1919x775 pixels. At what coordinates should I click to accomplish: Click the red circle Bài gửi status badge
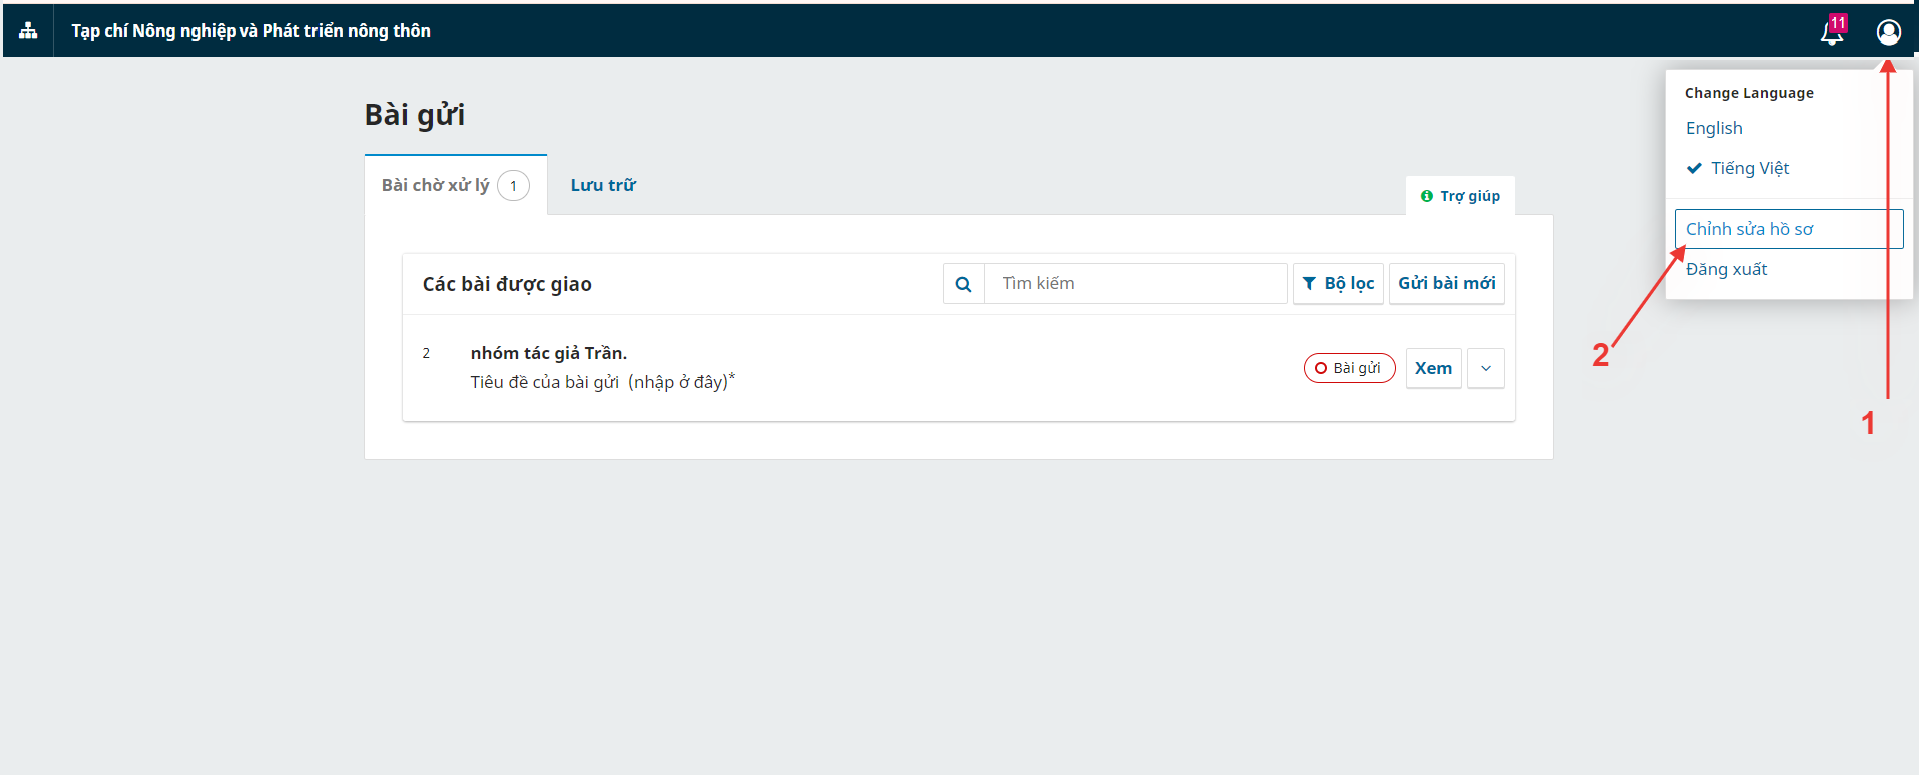tap(1349, 368)
